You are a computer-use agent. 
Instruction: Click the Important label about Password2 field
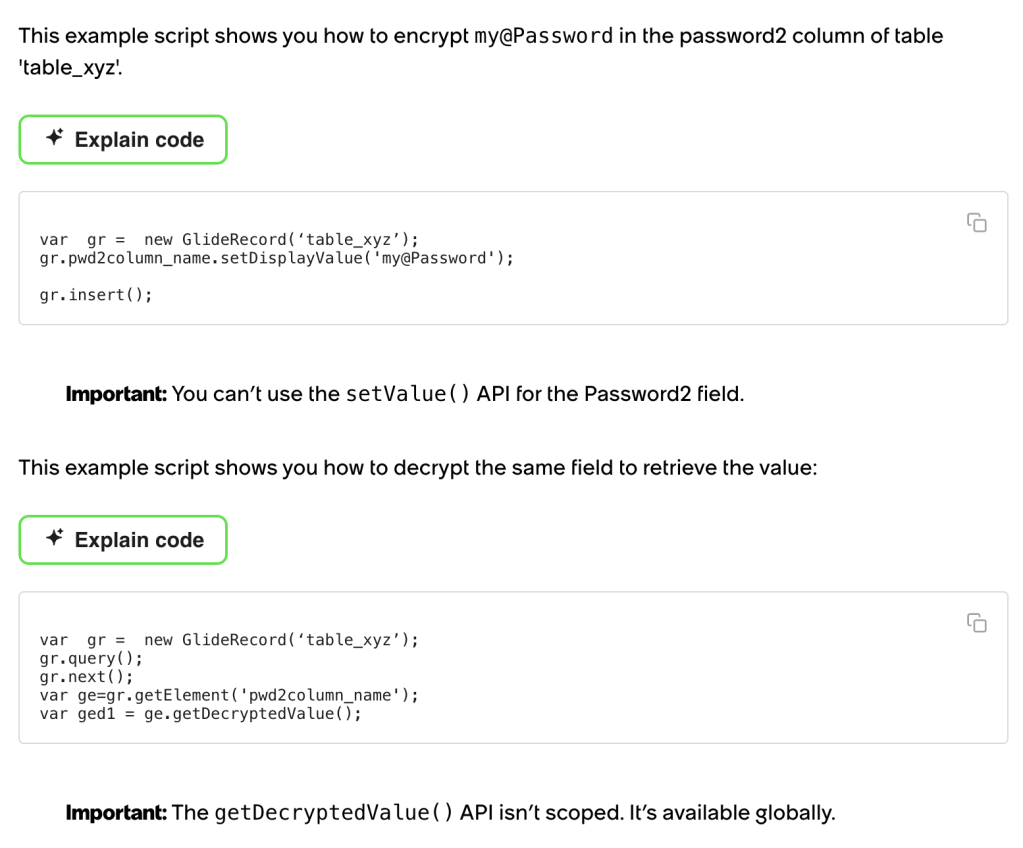coord(116,394)
